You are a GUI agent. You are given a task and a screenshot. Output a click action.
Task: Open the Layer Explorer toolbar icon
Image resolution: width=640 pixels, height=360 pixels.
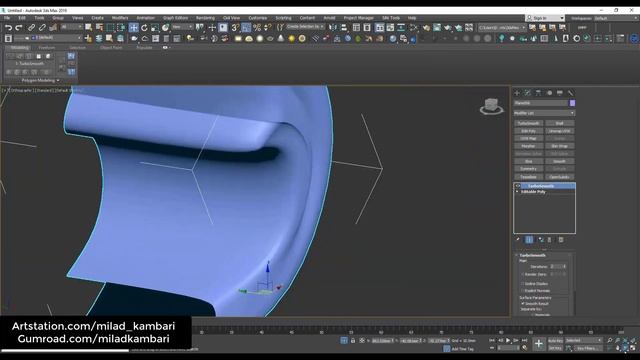(x=367, y=28)
